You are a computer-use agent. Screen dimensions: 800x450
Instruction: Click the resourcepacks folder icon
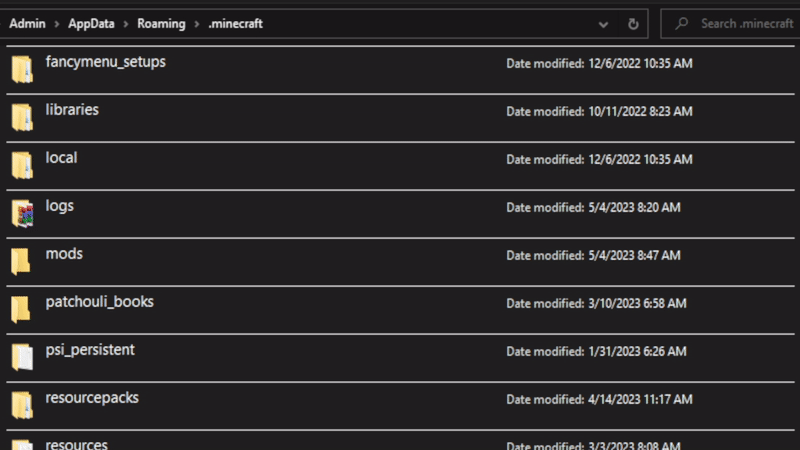[22, 405]
